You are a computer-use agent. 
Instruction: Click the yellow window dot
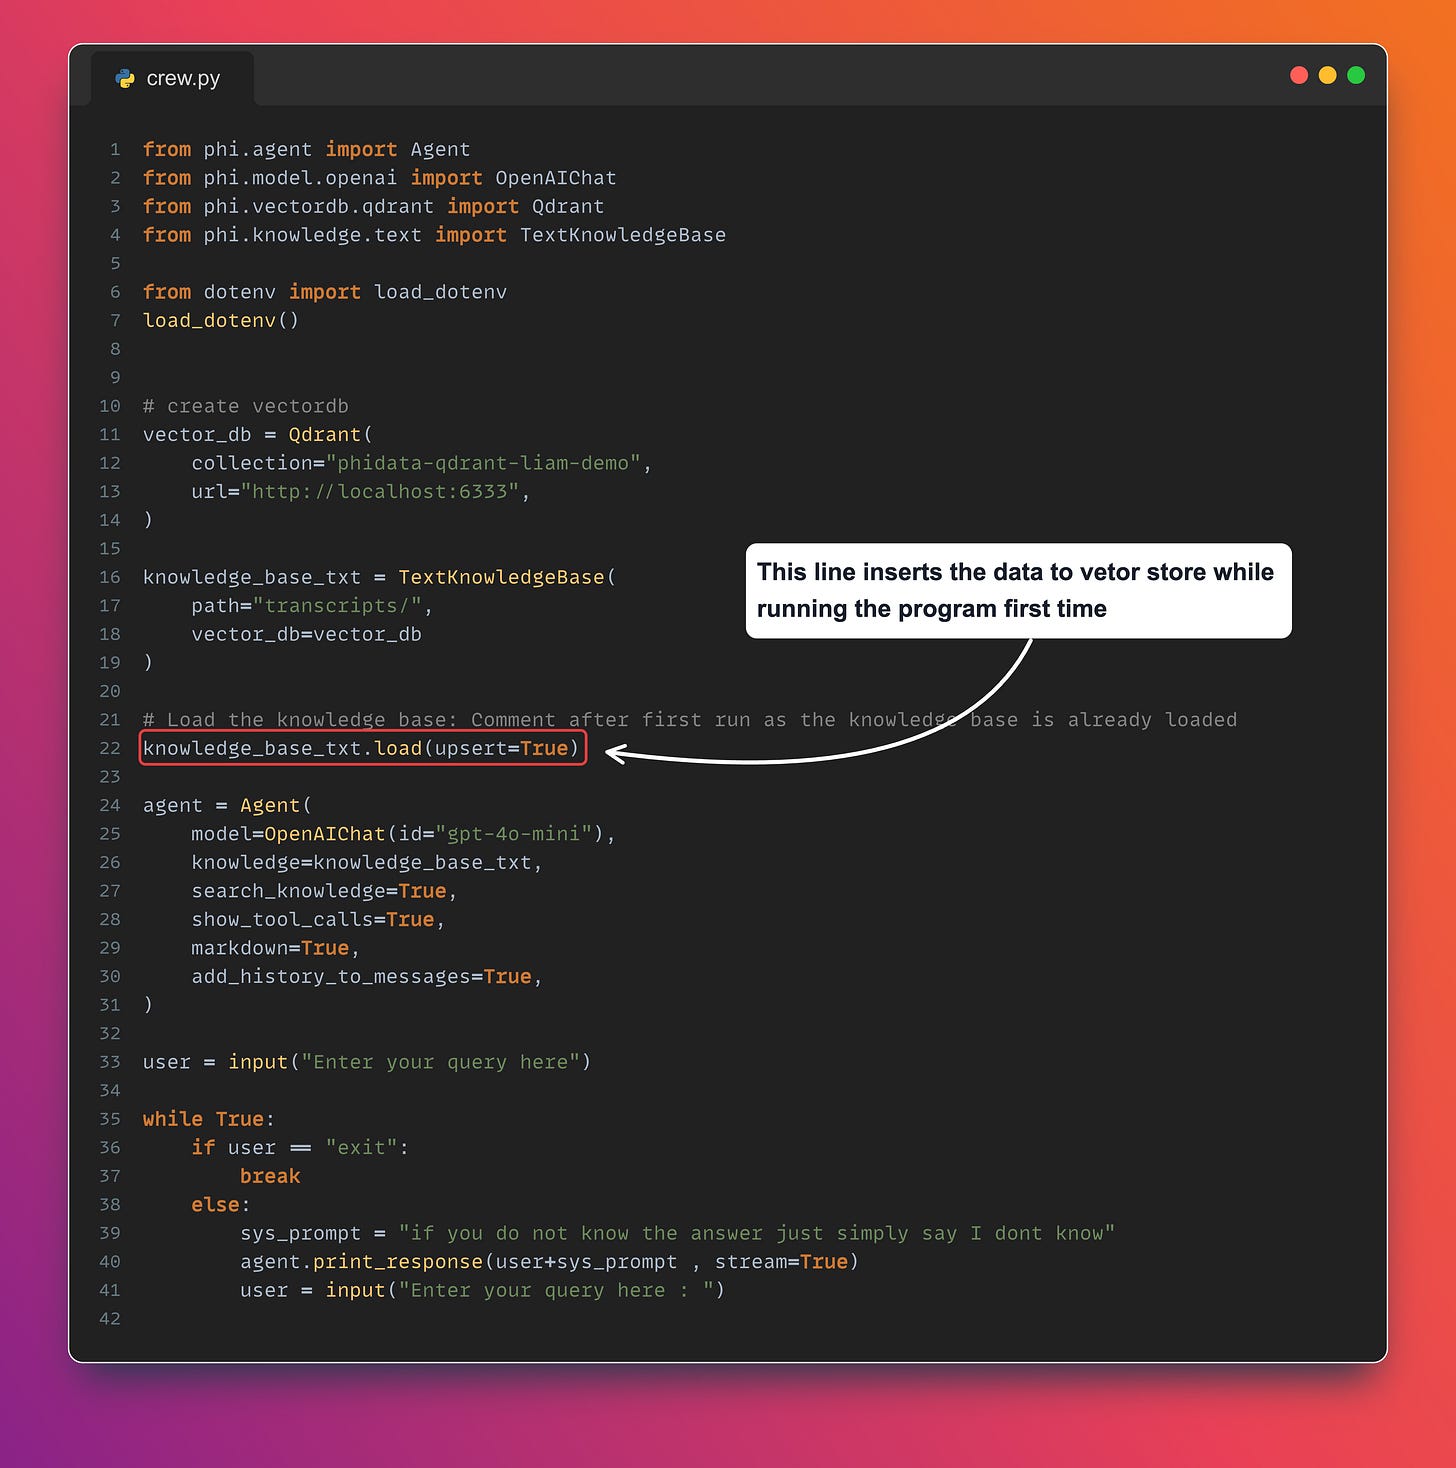click(x=1327, y=75)
